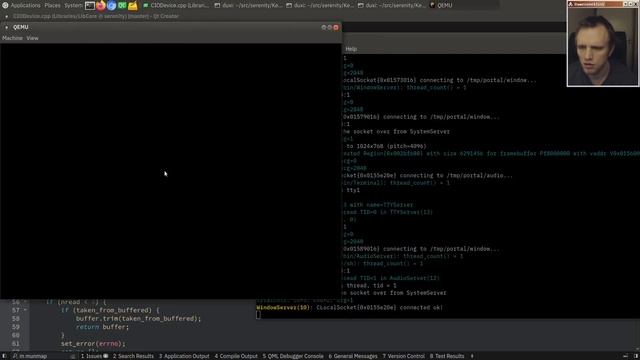
Task: Click inside the black QEMU display
Action: click(x=171, y=171)
